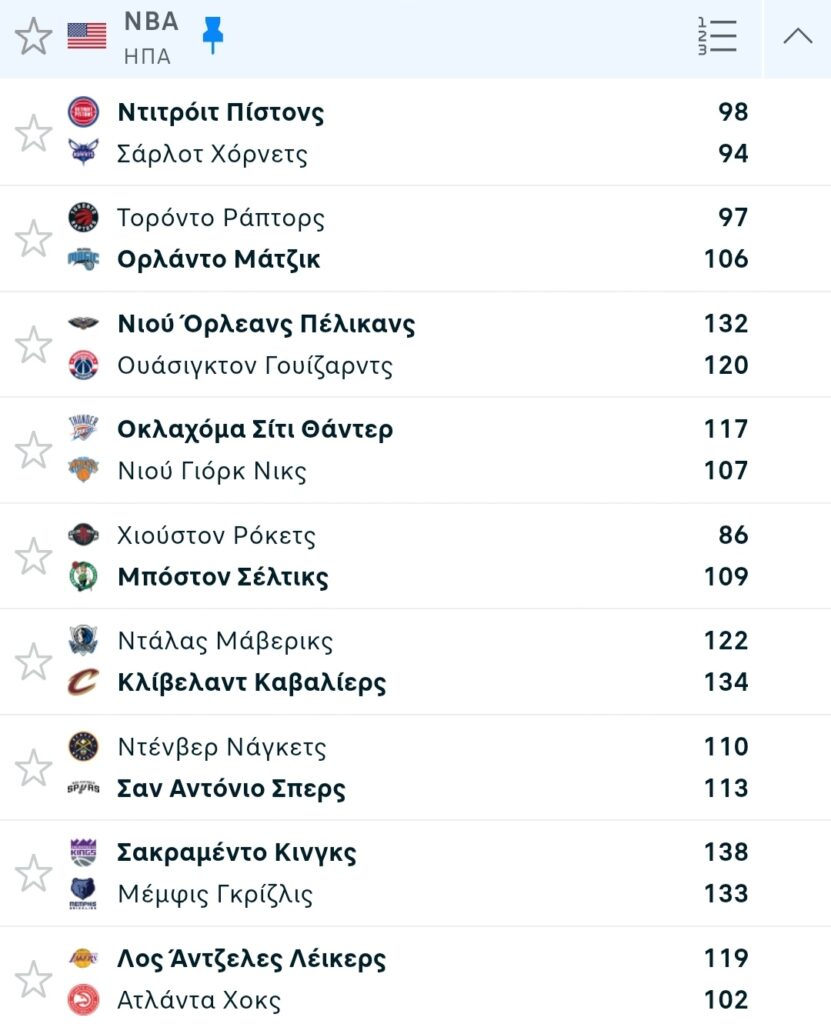Collapse the NBA section with chevron
831x1024 pixels.
(797, 37)
